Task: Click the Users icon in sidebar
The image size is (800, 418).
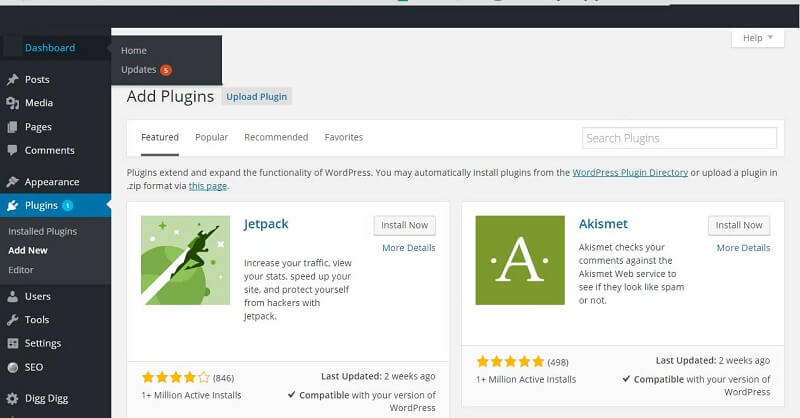Action: [x=12, y=296]
